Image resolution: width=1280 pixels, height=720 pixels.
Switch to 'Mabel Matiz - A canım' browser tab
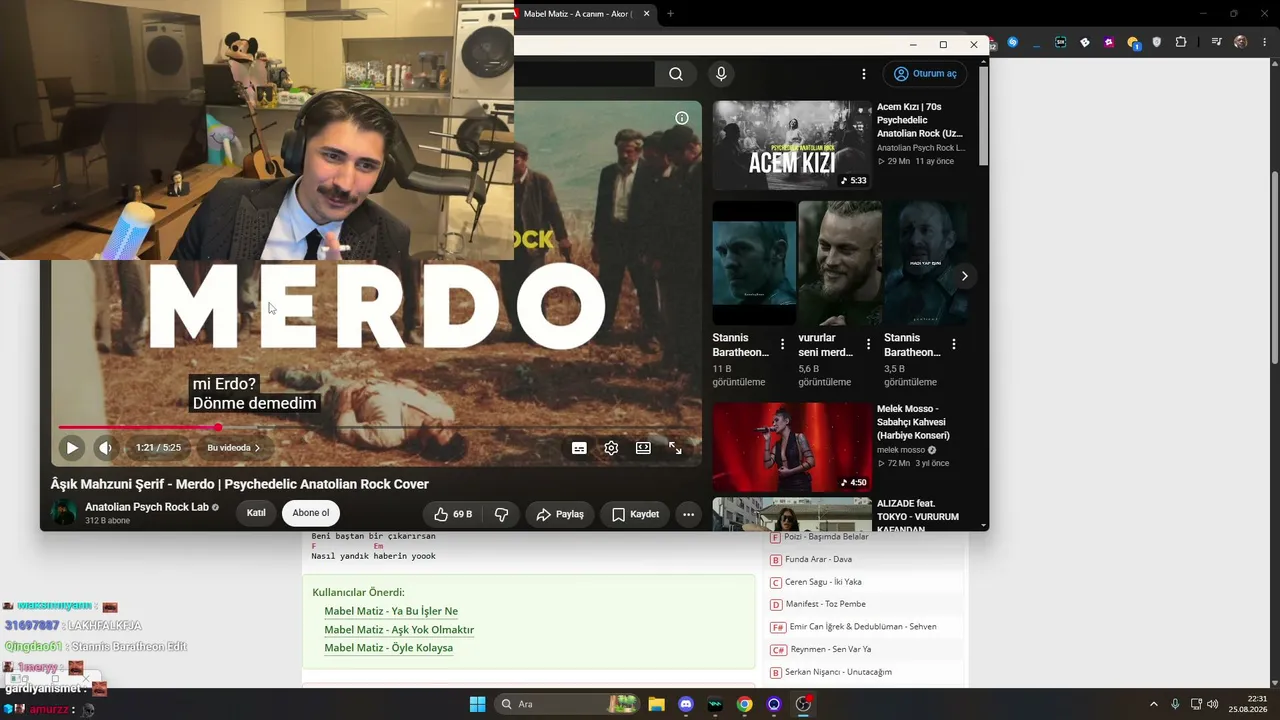click(577, 14)
